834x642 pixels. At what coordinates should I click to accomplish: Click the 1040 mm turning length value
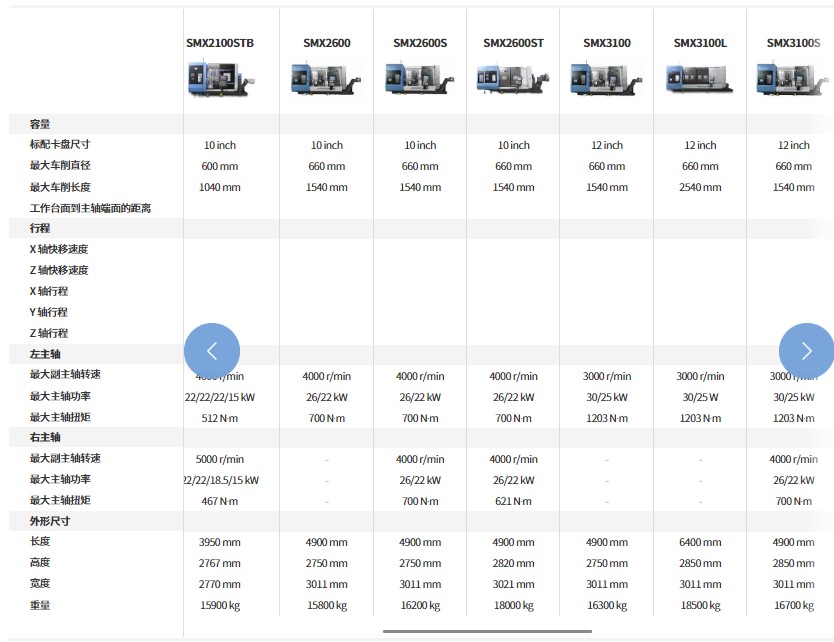pos(220,187)
